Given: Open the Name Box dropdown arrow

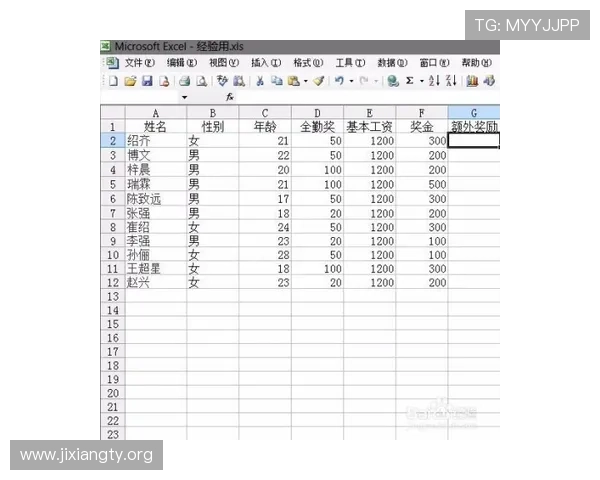Looking at the screenshot, I should pyautogui.click(x=185, y=97).
